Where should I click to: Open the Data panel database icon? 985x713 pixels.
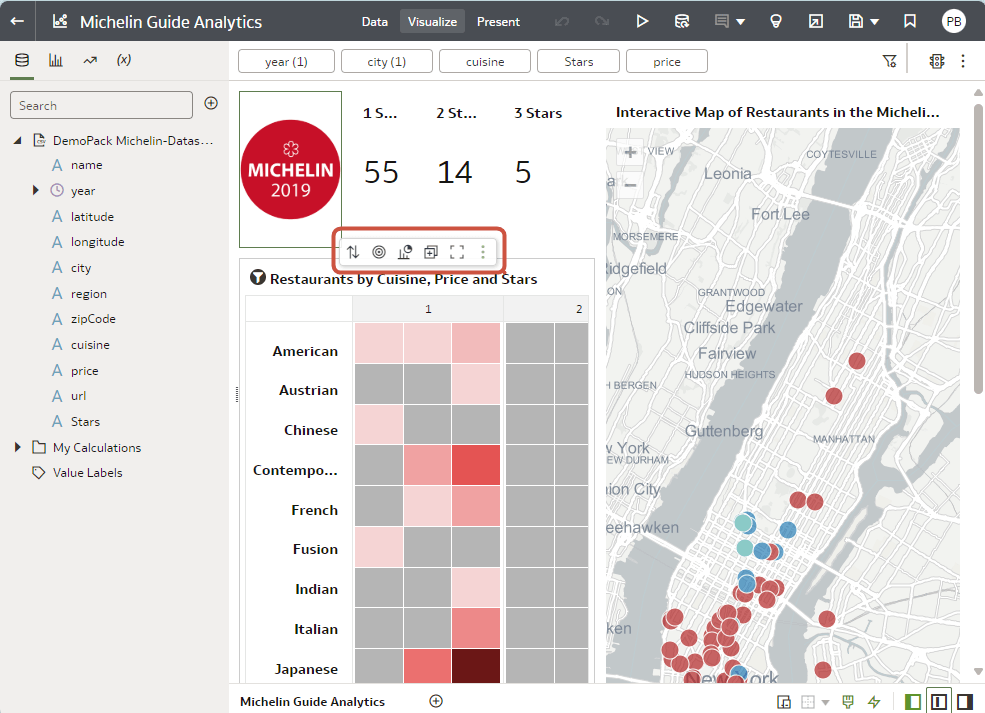pos(22,60)
